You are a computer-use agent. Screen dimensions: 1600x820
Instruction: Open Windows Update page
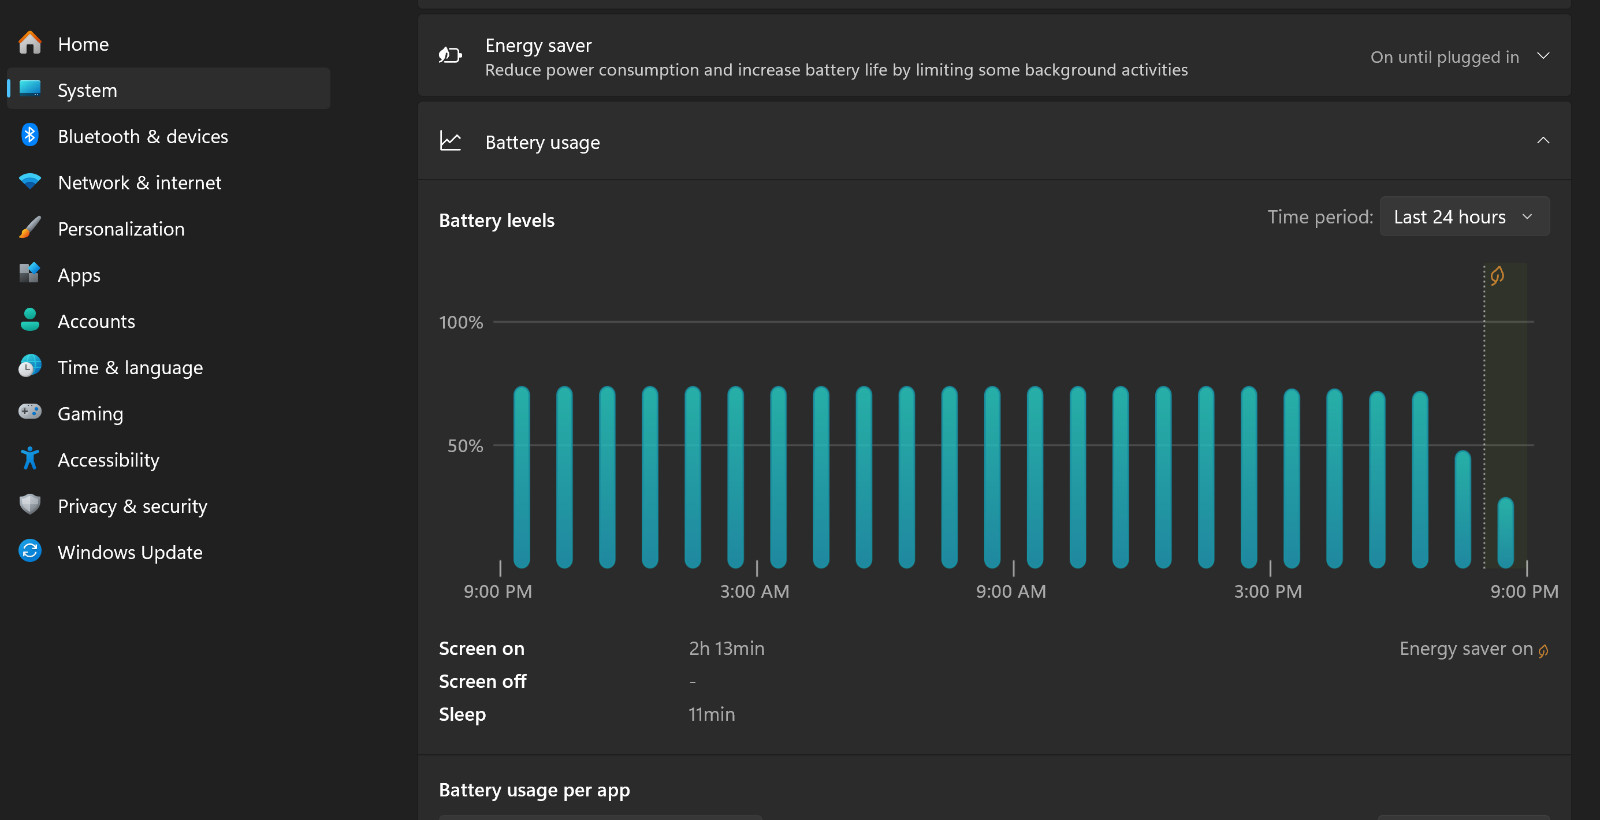168,552
